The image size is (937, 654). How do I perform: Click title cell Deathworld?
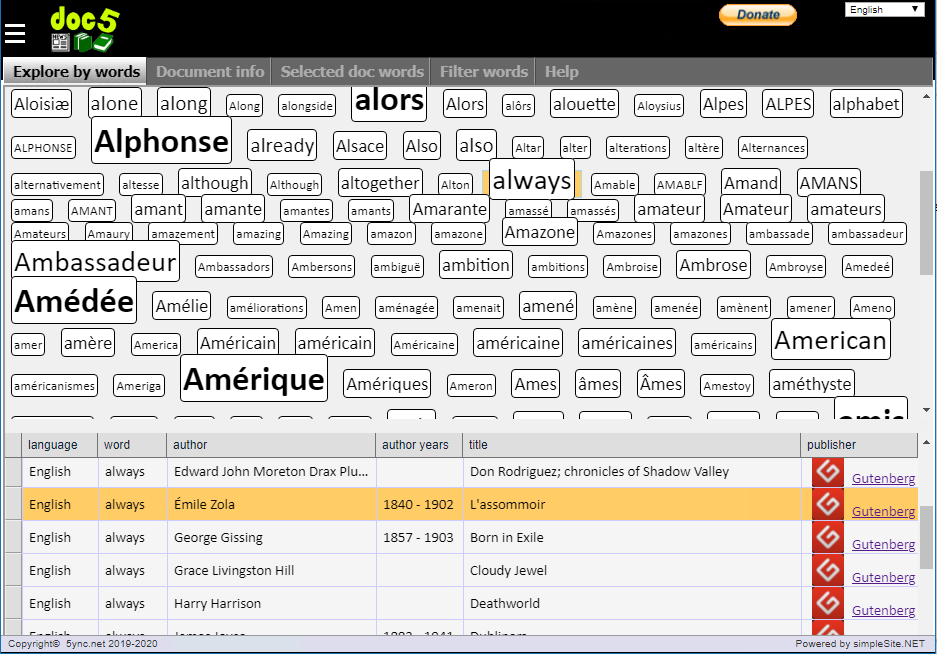click(x=632, y=603)
